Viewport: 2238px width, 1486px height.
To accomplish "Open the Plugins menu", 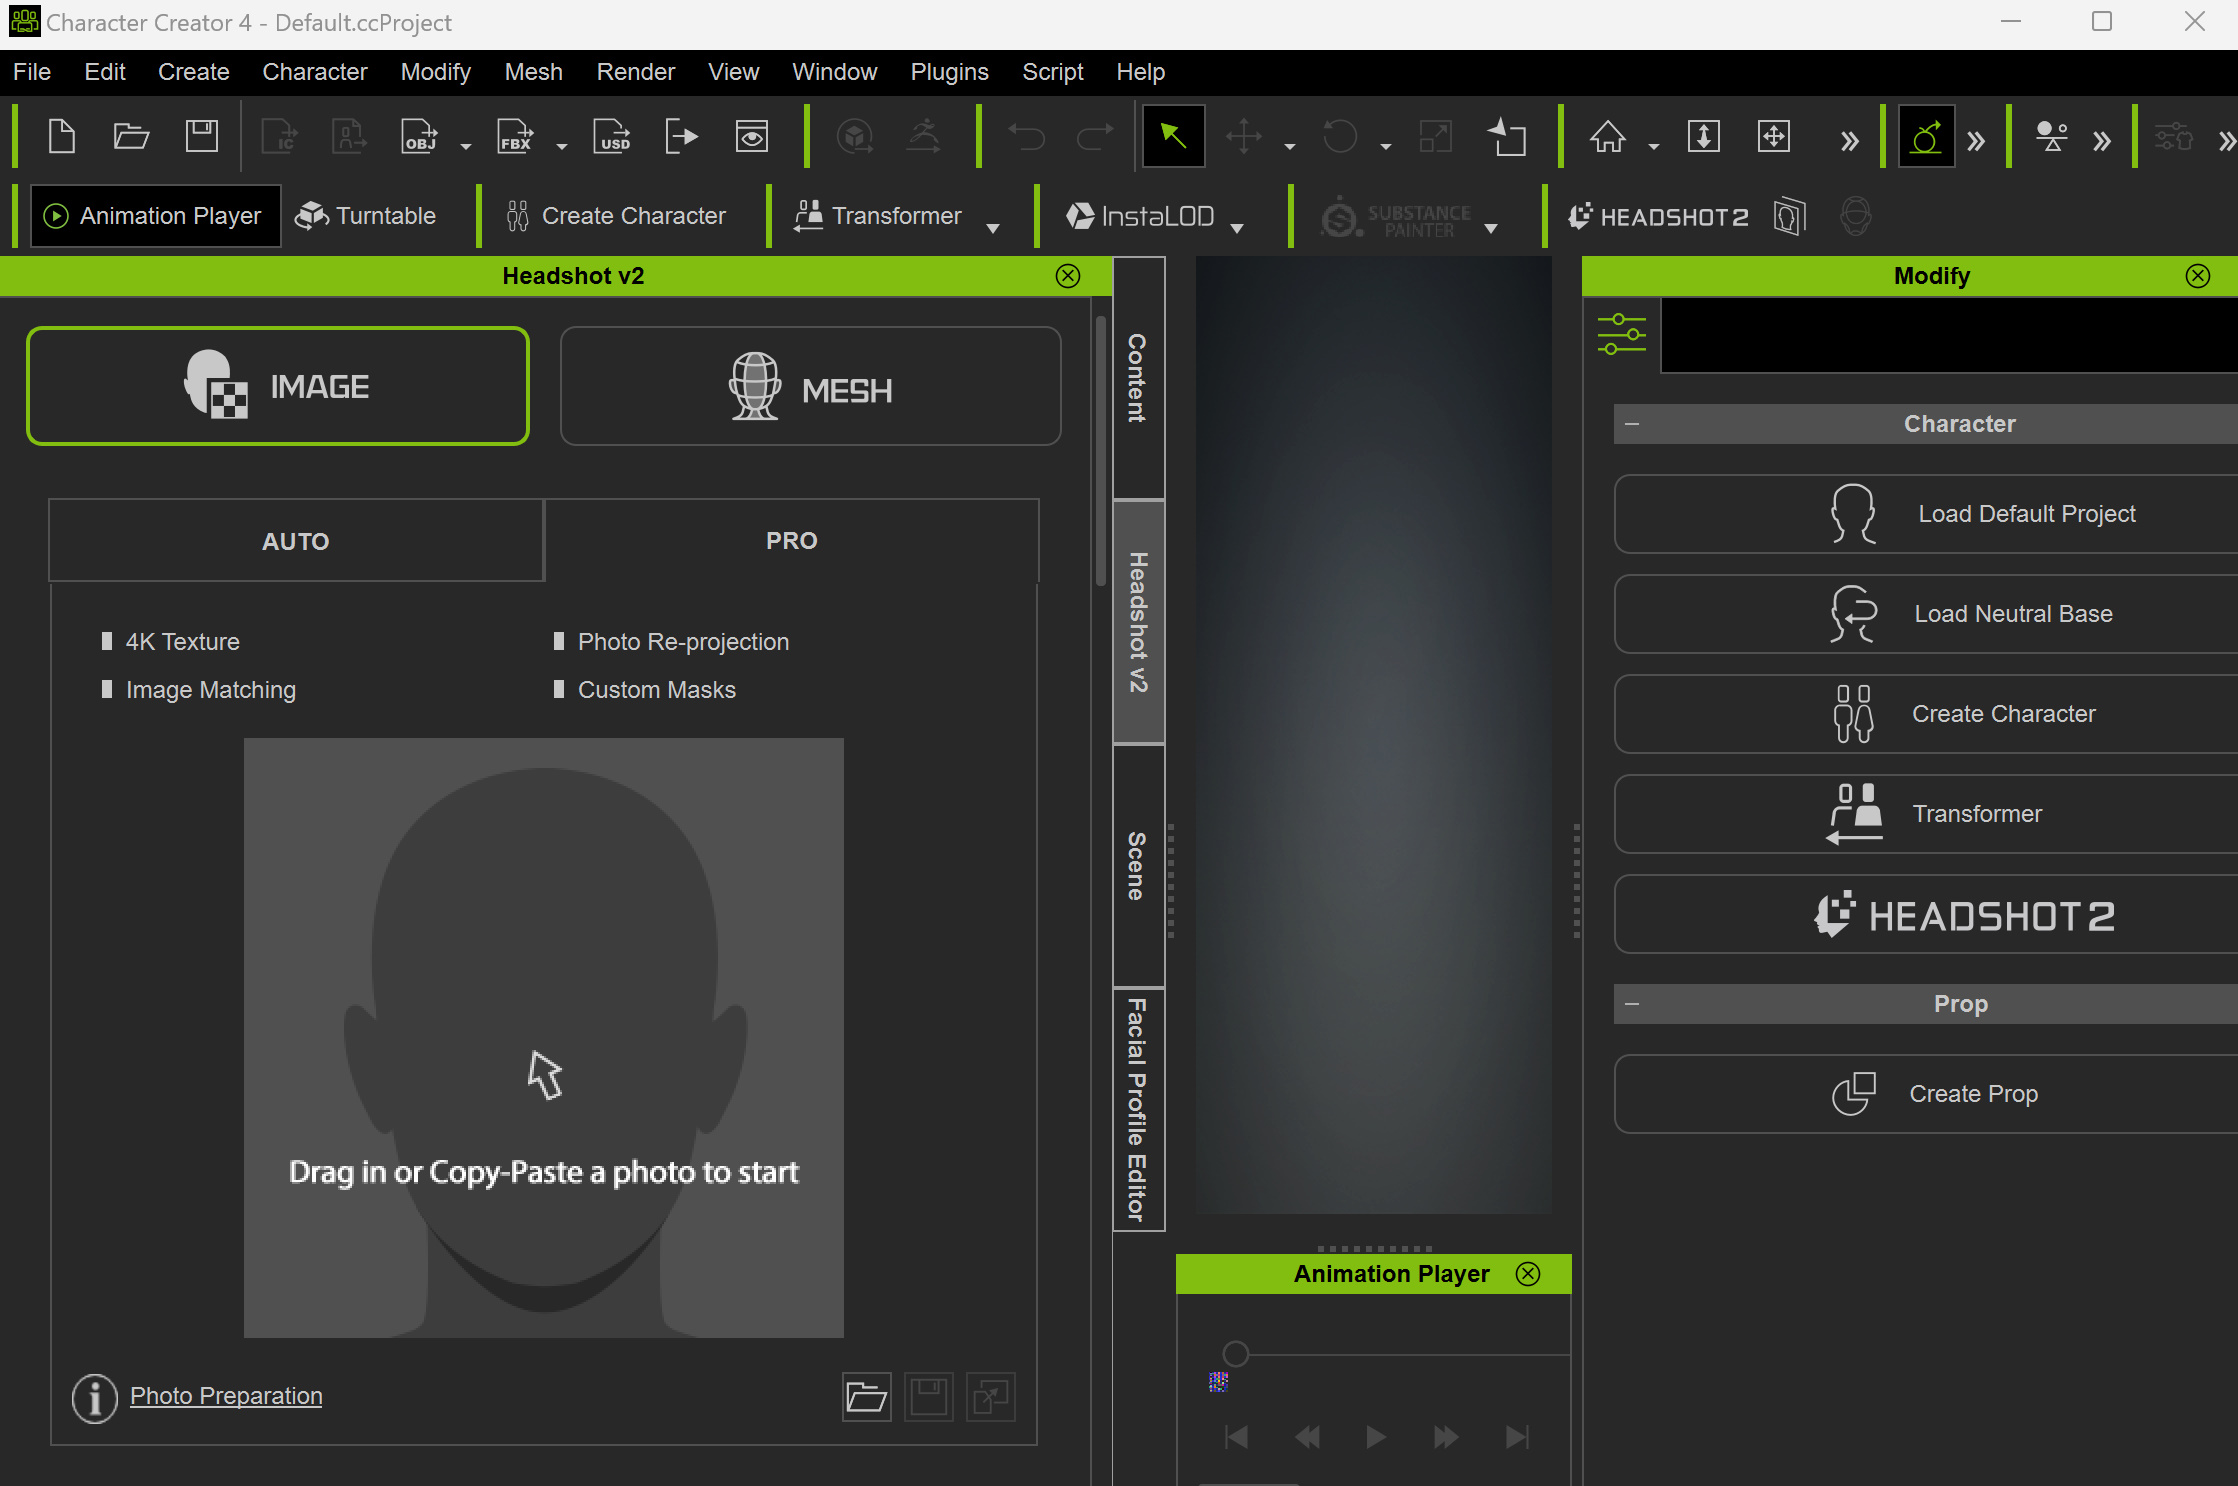I will [x=949, y=72].
